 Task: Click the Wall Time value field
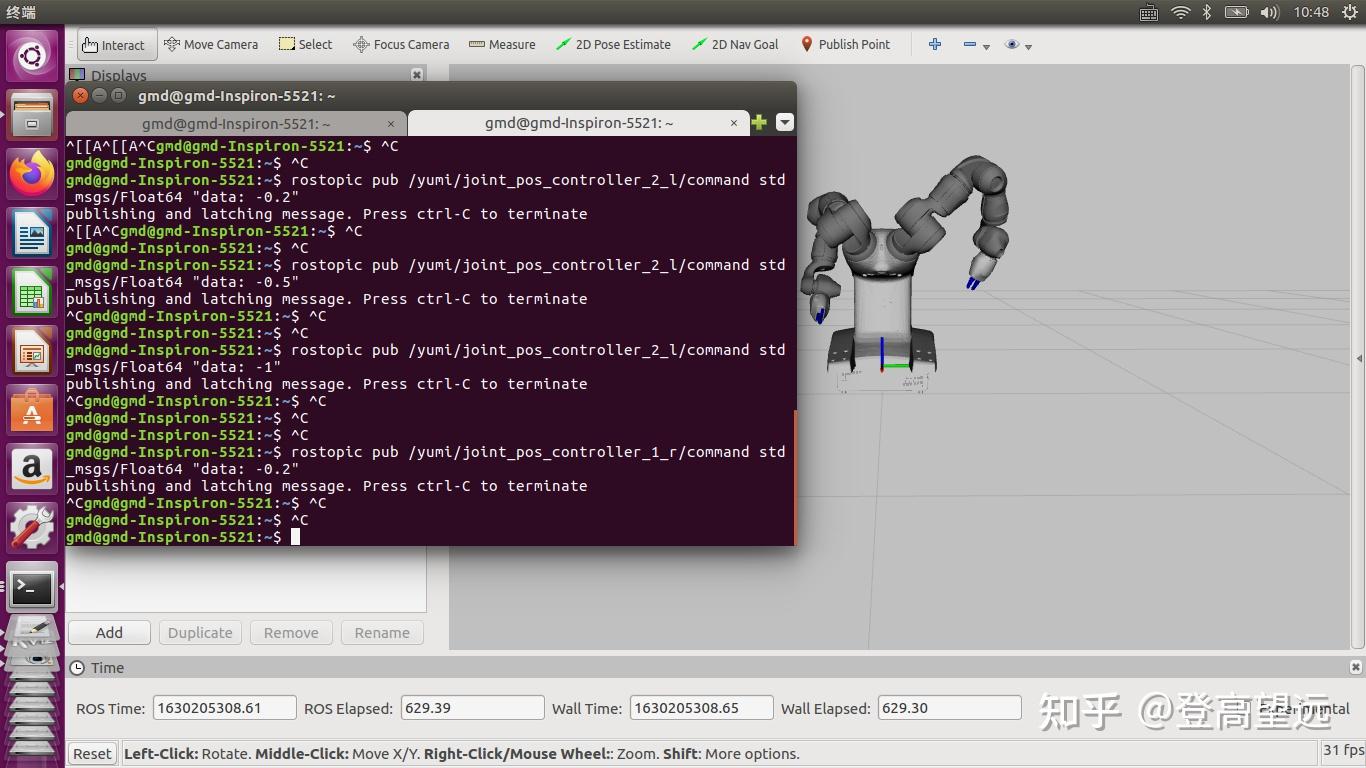coord(701,708)
